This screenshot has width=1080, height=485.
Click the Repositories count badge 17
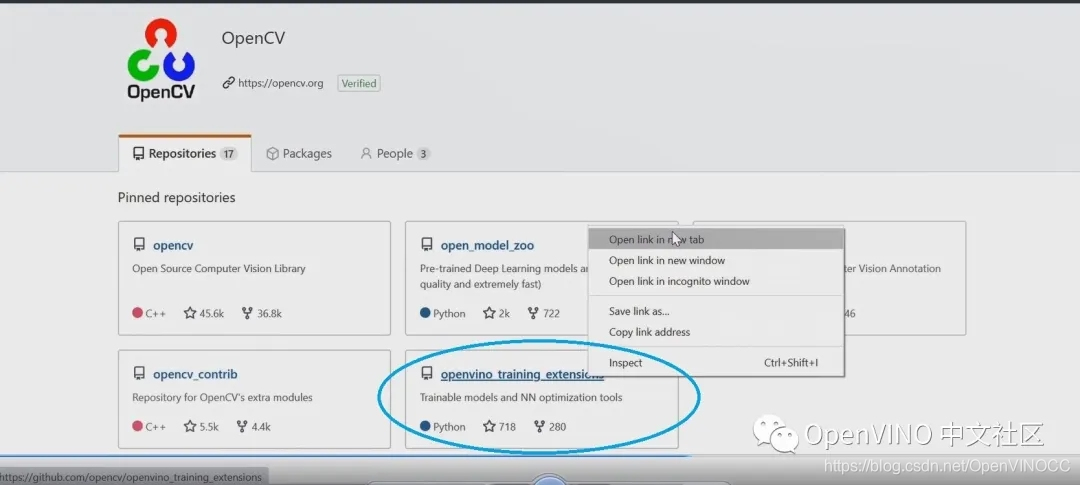(229, 154)
